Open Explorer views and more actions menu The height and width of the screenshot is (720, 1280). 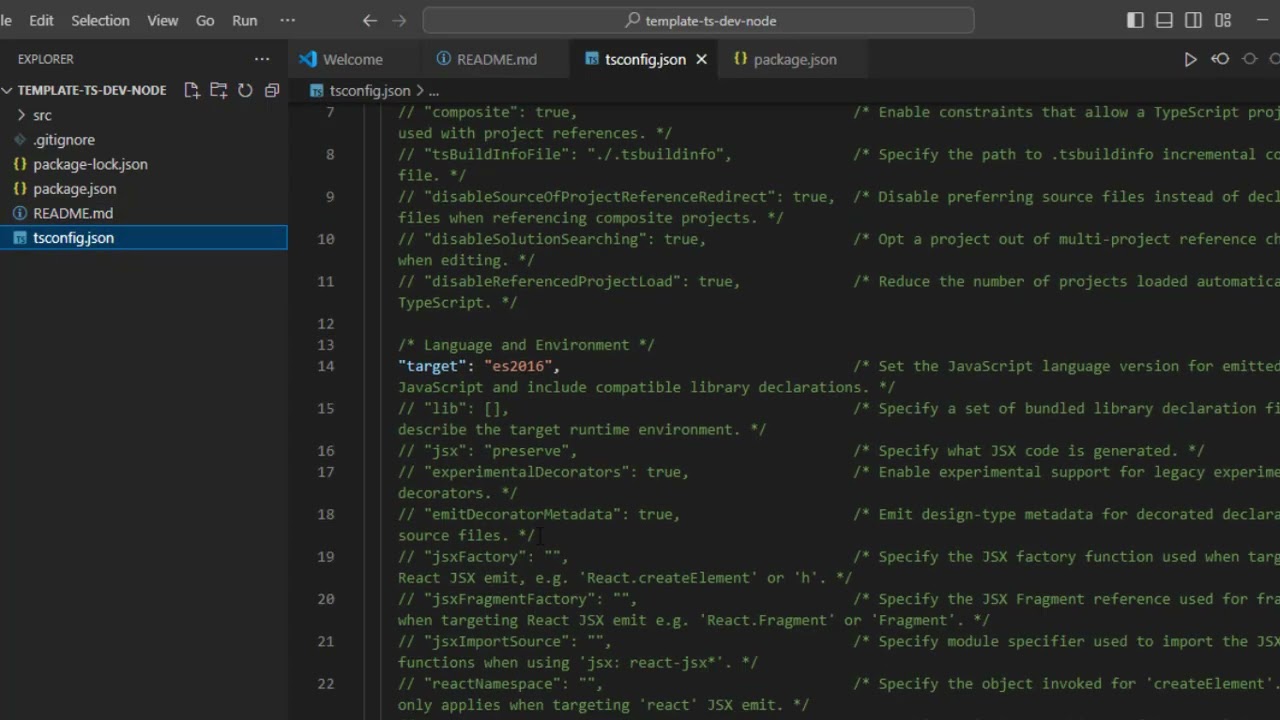click(262, 59)
